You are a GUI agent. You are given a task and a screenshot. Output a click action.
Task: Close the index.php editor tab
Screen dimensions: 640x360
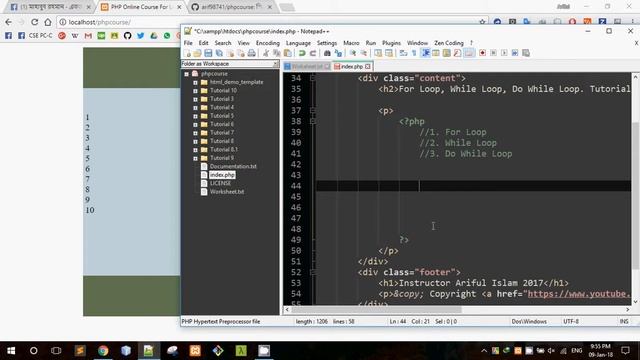(x=368, y=66)
